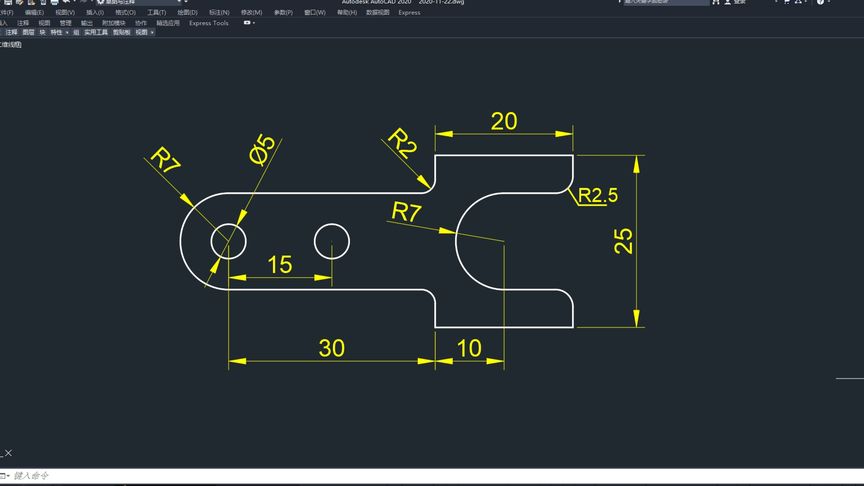This screenshot has width=864, height=486.
Task: Close the command line with X icon
Action: point(8,453)
